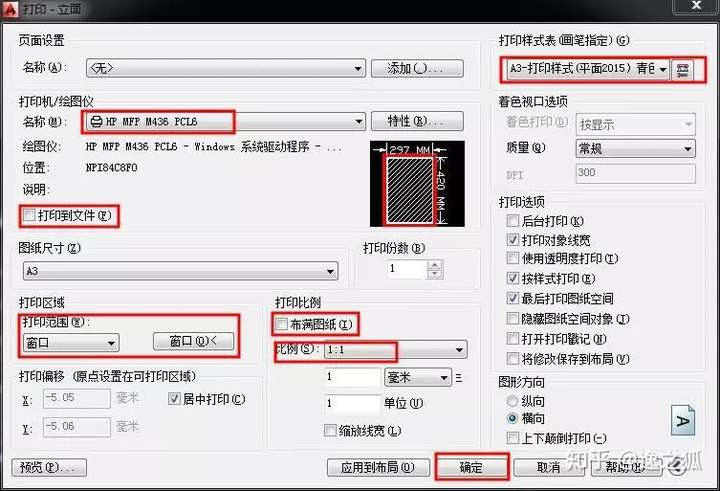This screenshot has height=491, width=720.
Task: Enable 打印到文件 checkbox
Action: point(29,215)
